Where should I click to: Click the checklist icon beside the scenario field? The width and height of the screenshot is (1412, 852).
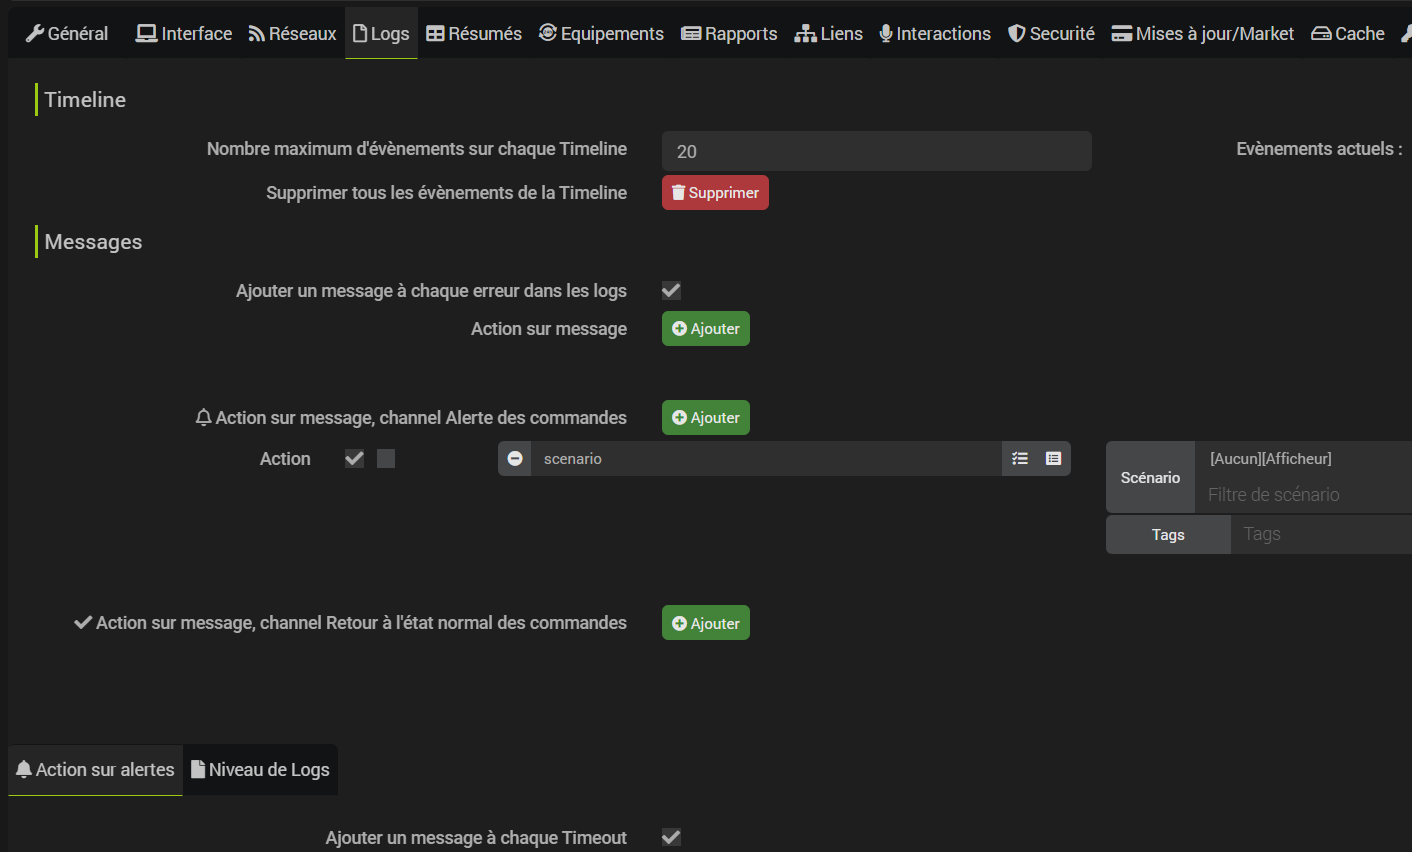(1020, 458)
